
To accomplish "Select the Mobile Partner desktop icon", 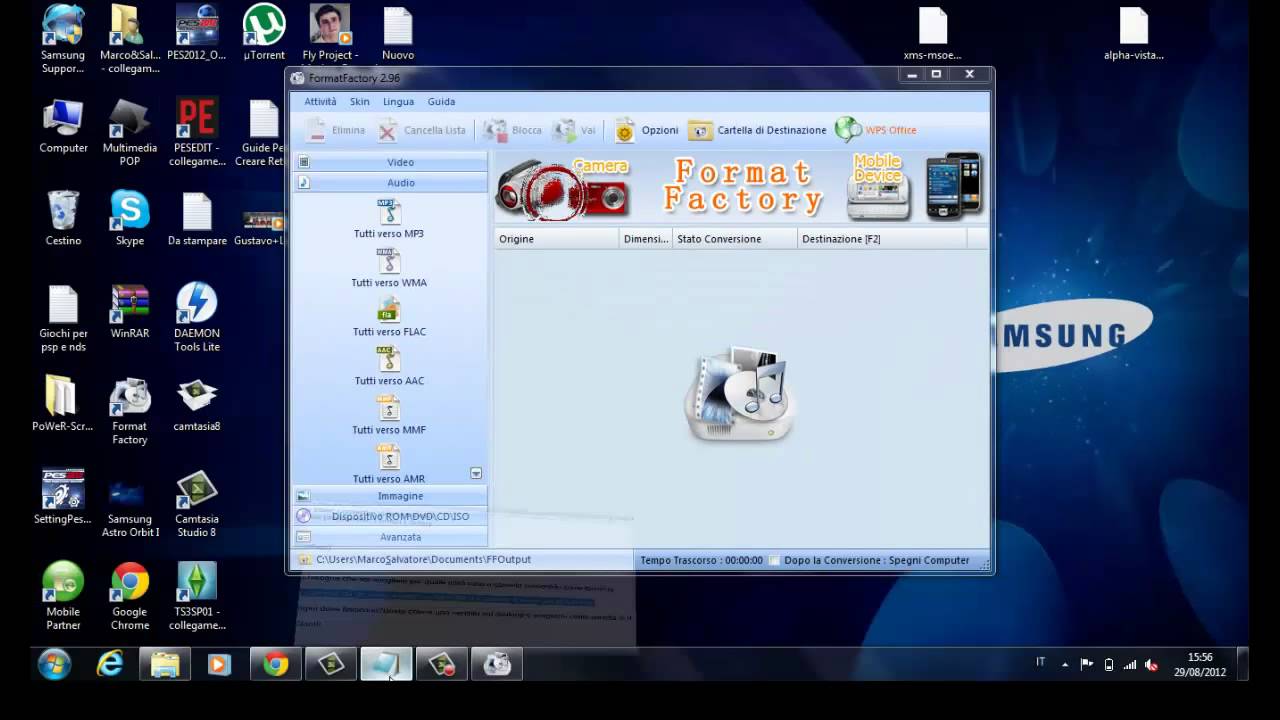I will [63, 596].
